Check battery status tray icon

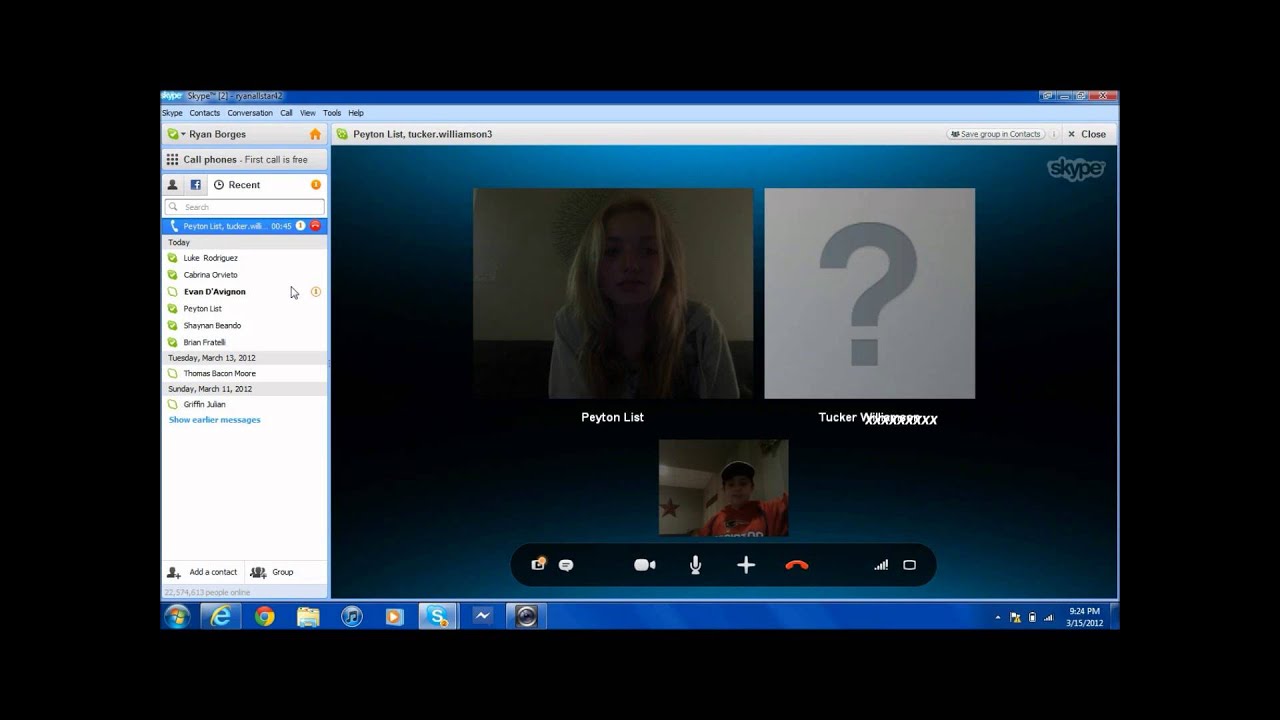1032,618
